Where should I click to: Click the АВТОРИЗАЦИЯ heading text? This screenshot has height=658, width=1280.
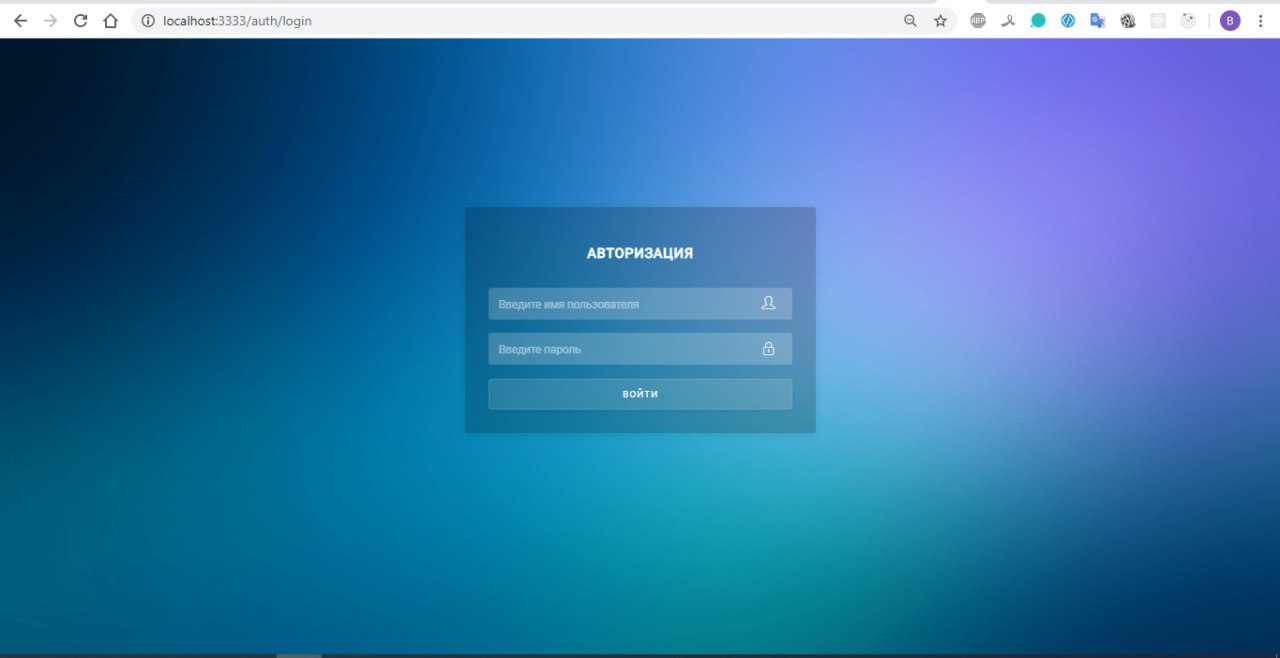coord(640,253)
